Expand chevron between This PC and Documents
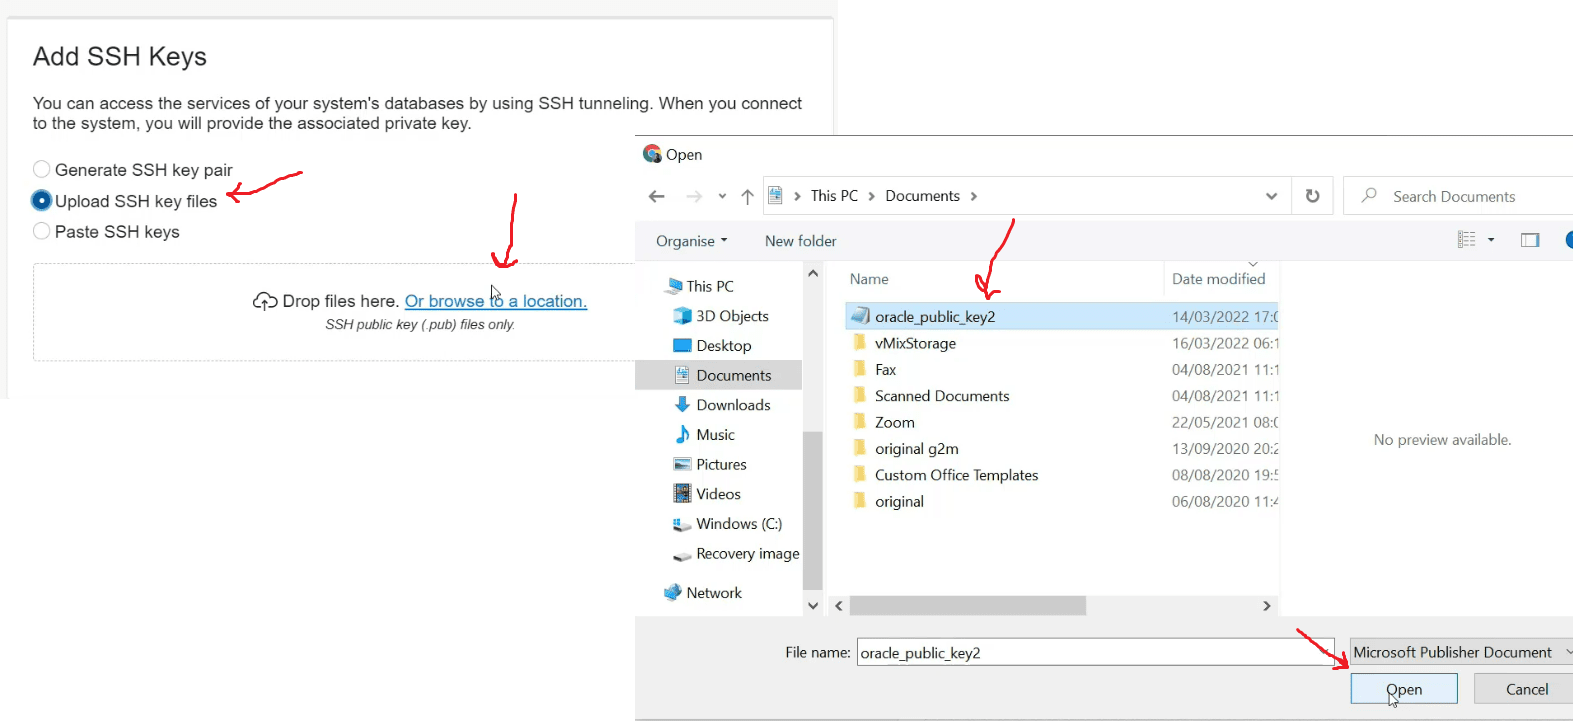 [872, 196]
